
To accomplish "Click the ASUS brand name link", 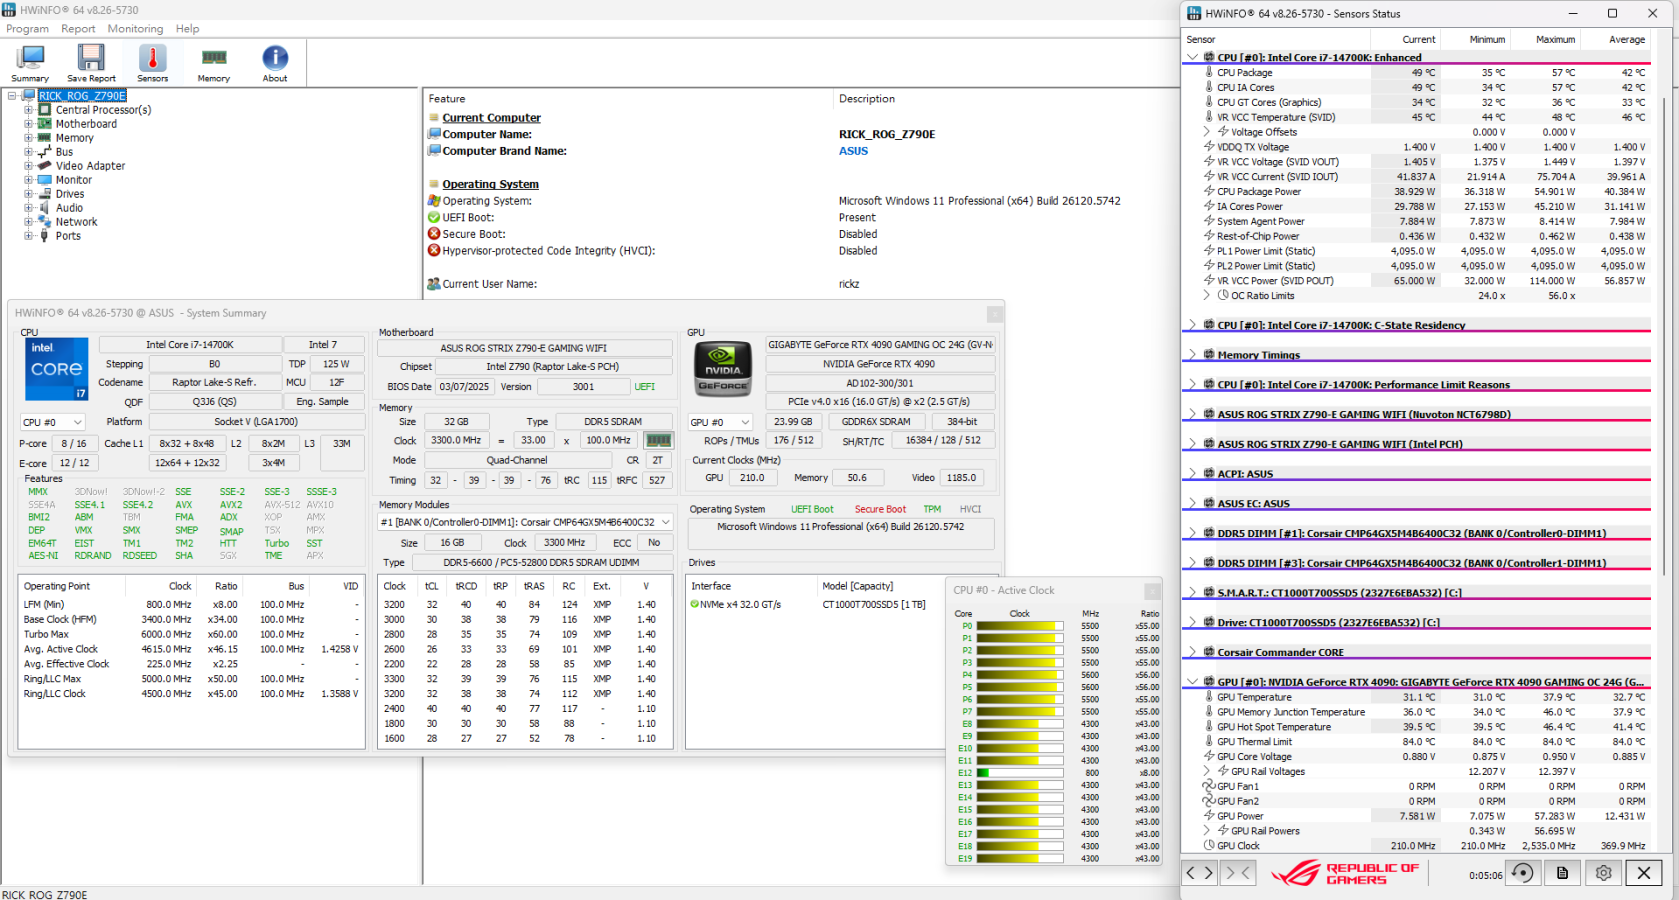I will [853, 151].
